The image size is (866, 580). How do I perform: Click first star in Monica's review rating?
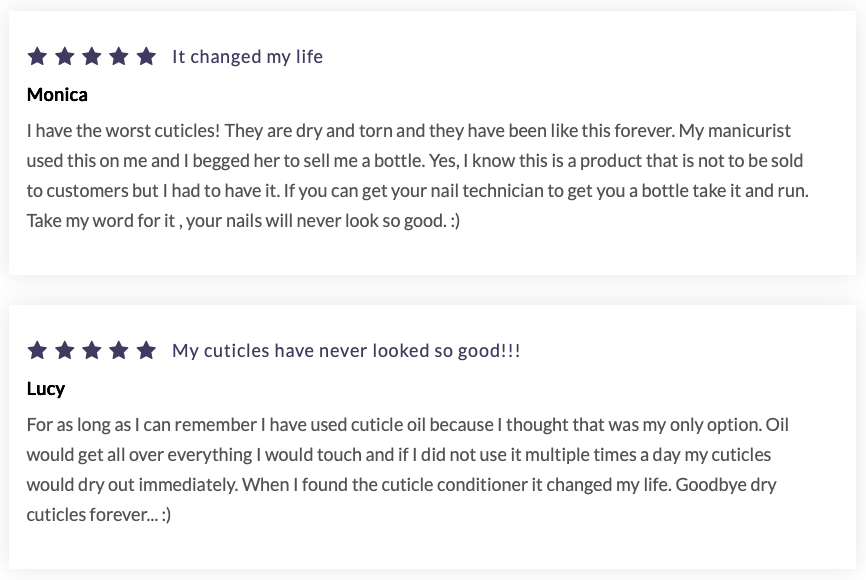(37, 56)
